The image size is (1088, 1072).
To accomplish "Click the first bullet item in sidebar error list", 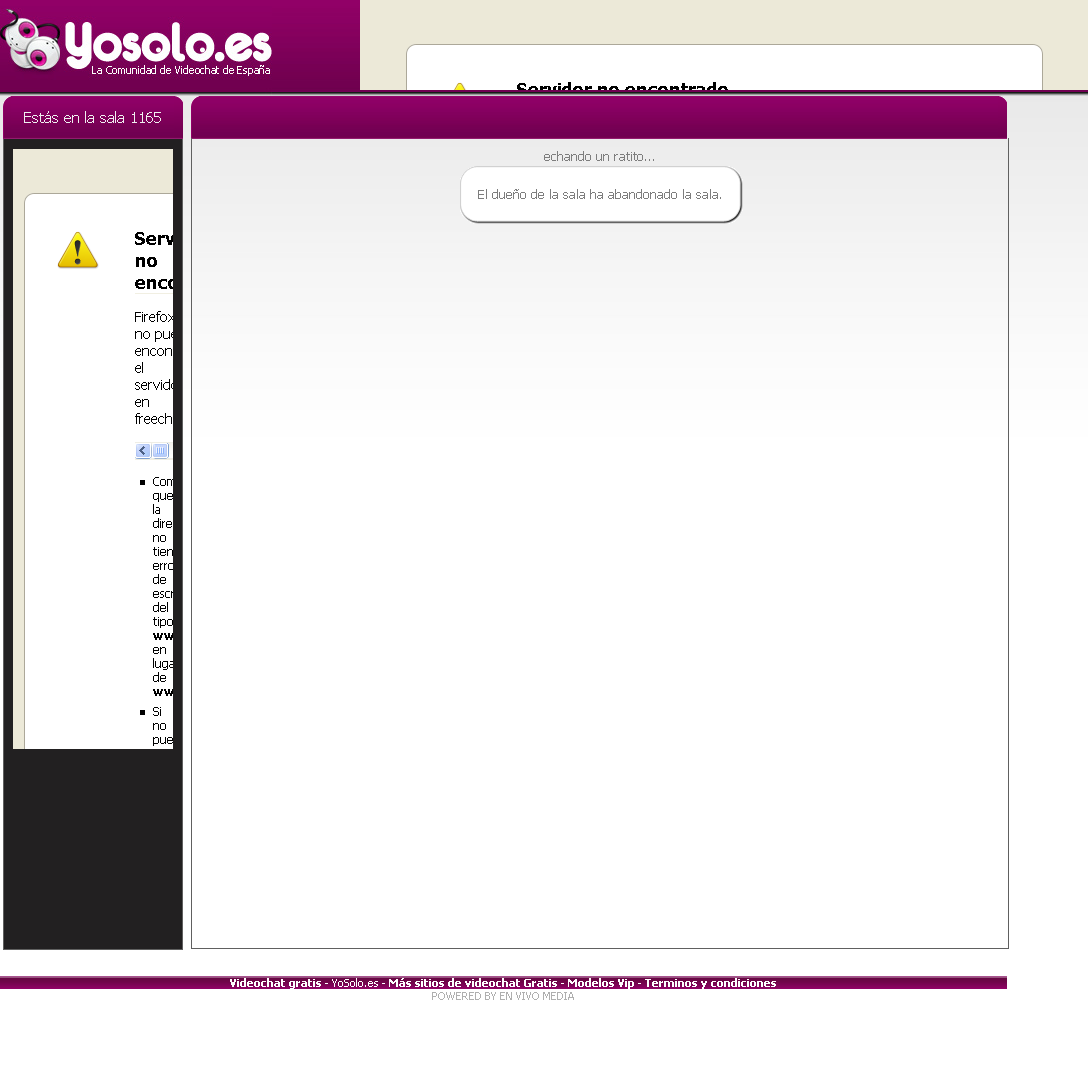I will click(x=162, y=585).
